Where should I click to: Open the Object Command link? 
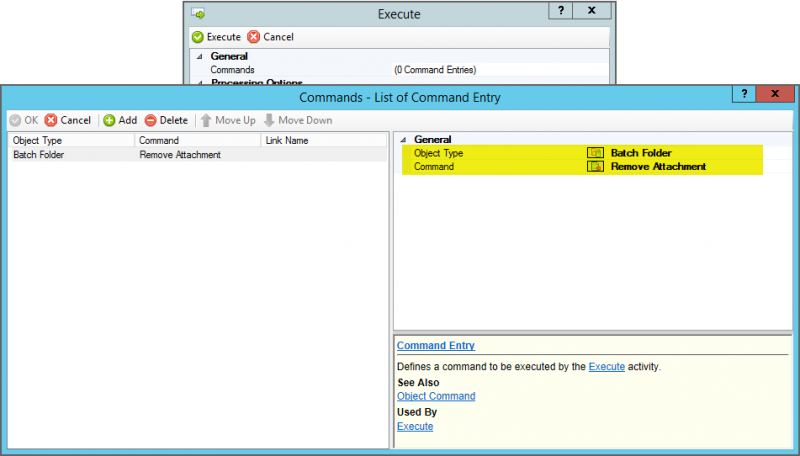(436, 396)
